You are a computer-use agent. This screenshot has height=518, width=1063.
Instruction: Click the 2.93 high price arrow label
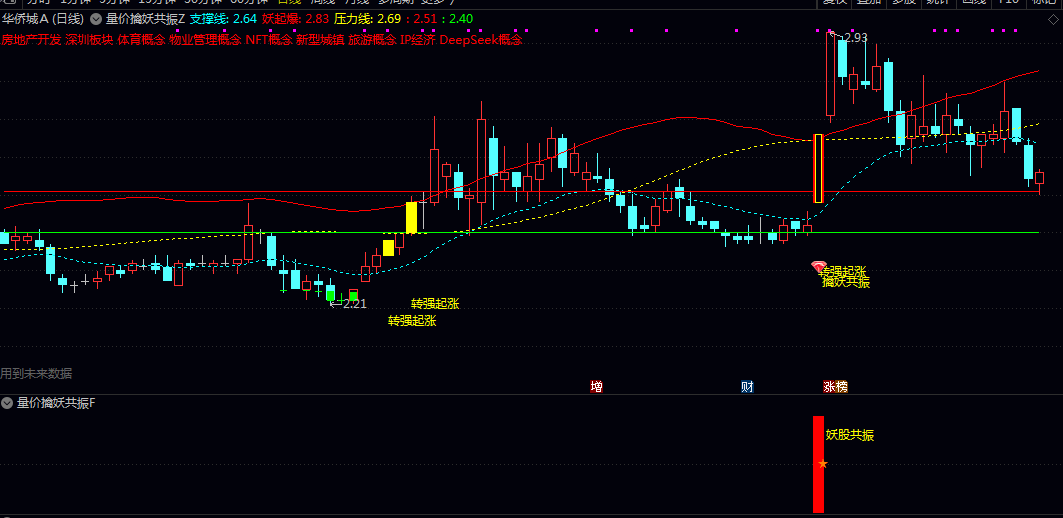pos(854,38)
